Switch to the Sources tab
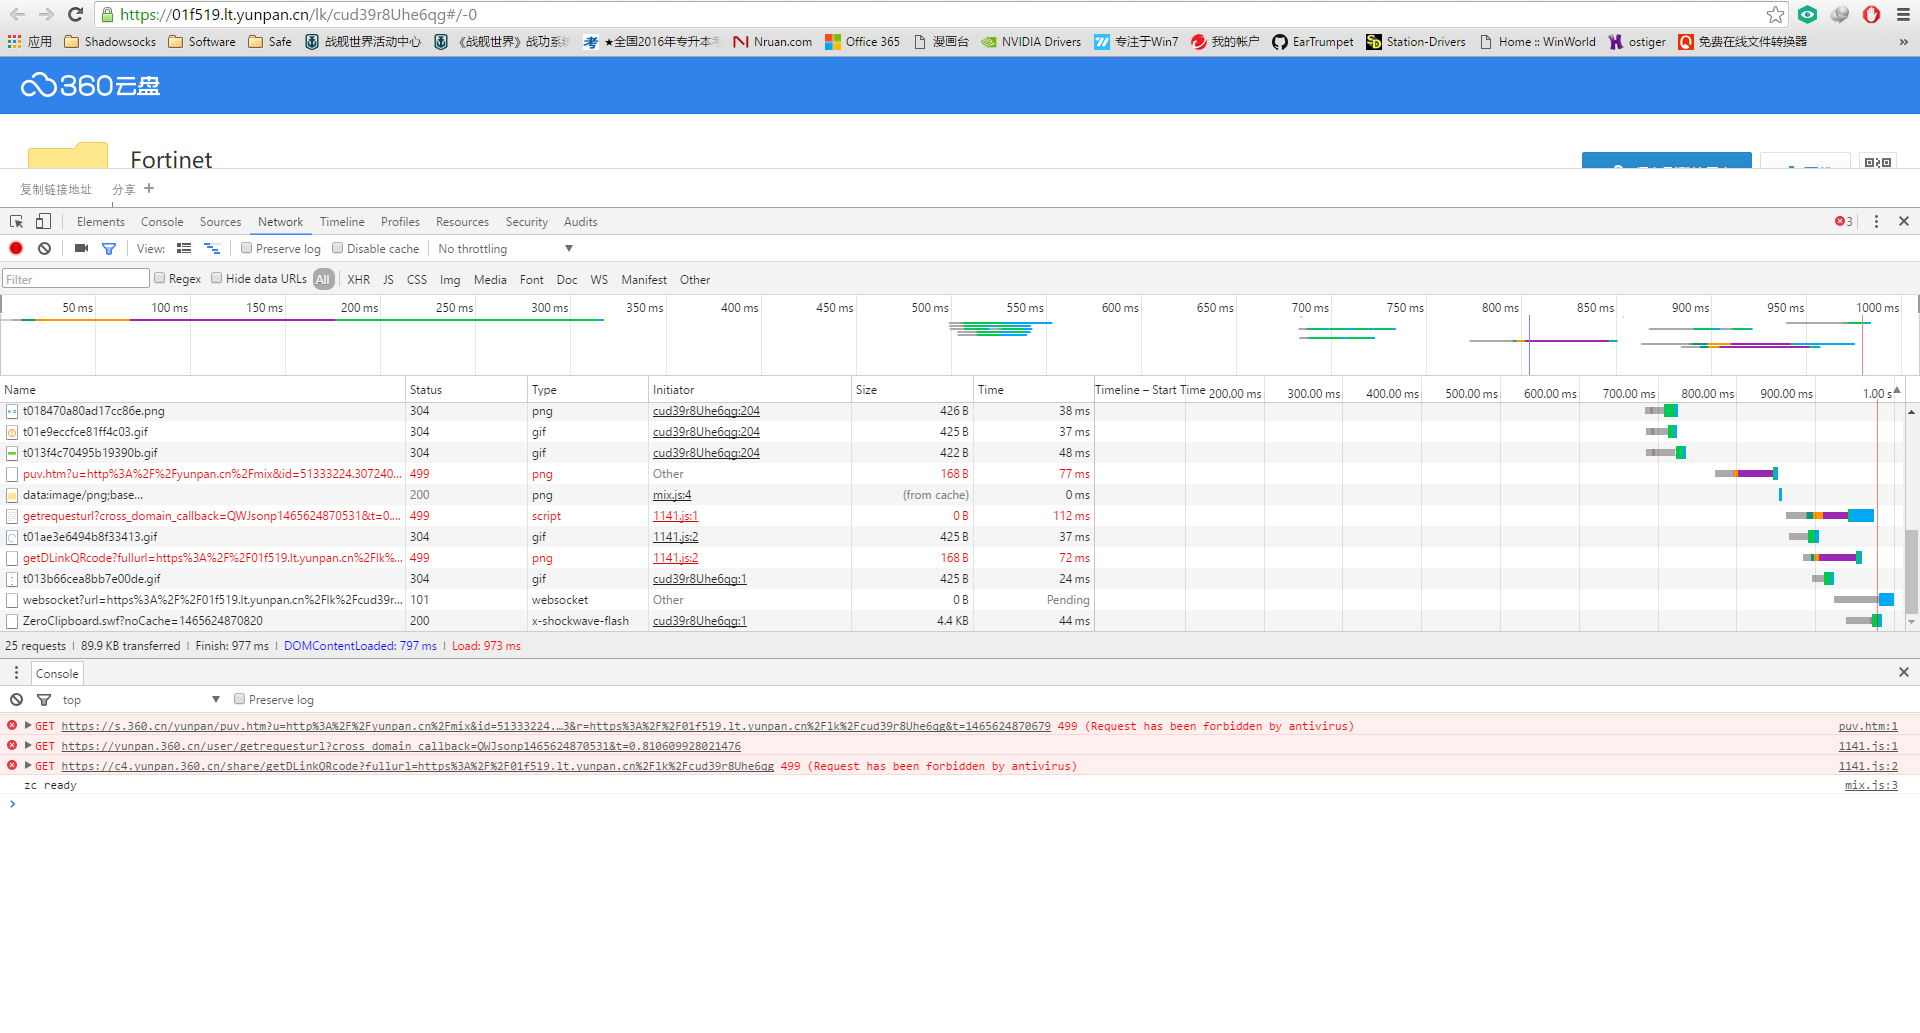 [220, 222]
